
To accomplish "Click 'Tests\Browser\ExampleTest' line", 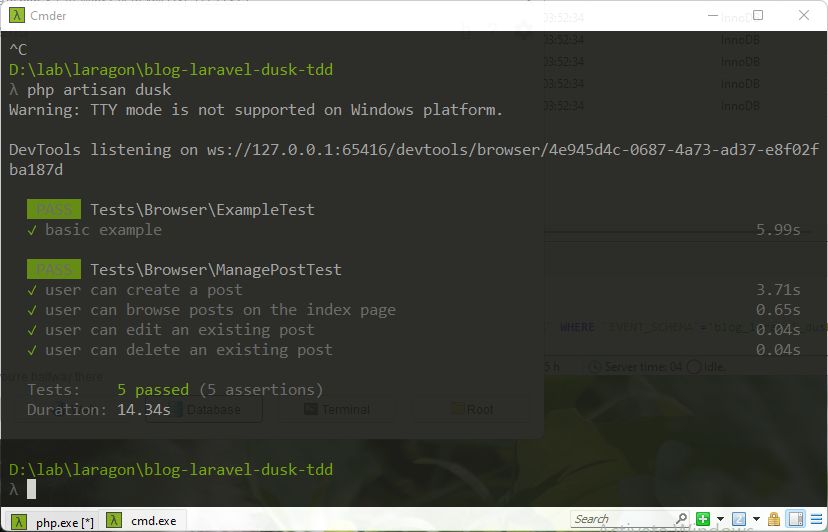I will 202,210.
